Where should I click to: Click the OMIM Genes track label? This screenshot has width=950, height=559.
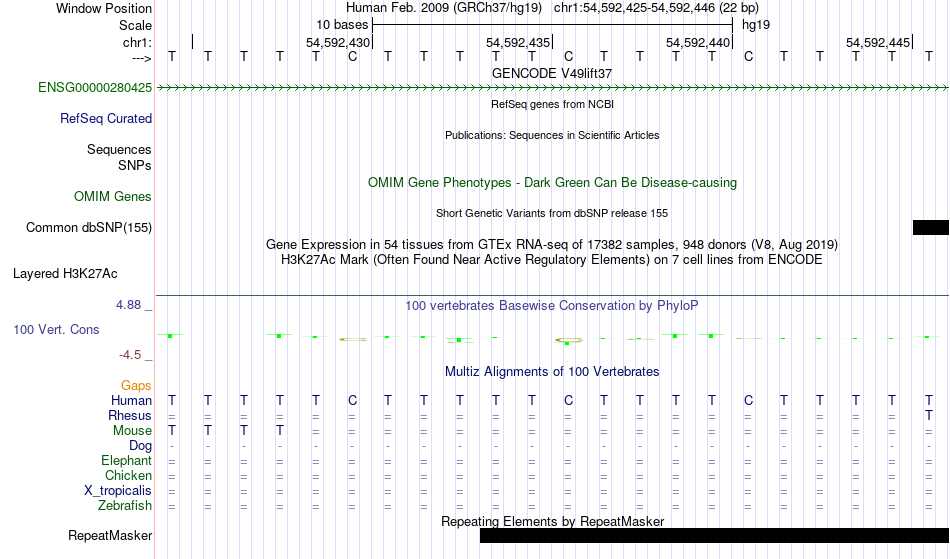click(x=113, y=197)
